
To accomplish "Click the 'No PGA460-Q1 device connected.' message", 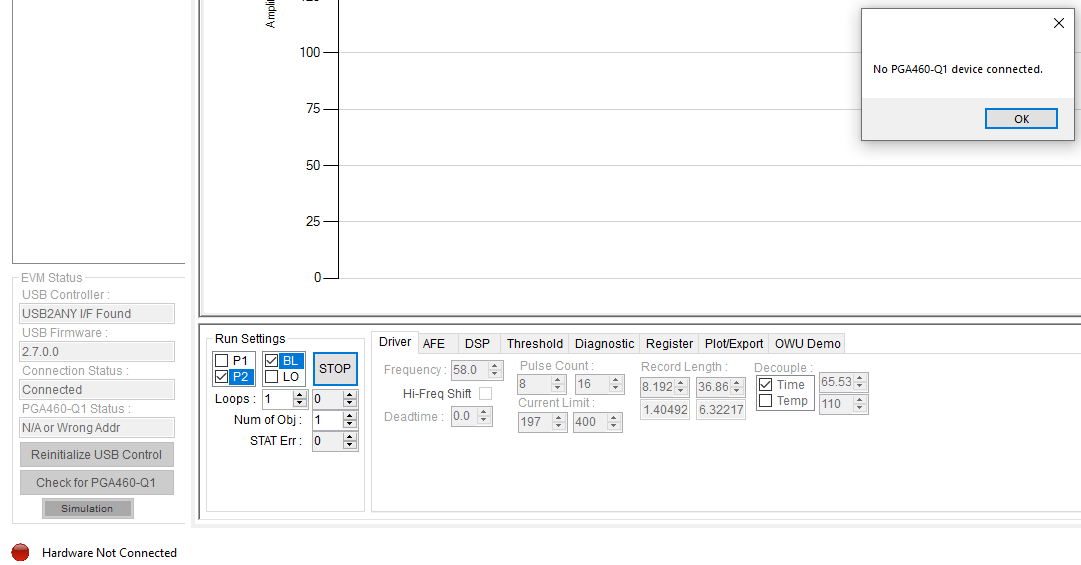I will 958,69.
